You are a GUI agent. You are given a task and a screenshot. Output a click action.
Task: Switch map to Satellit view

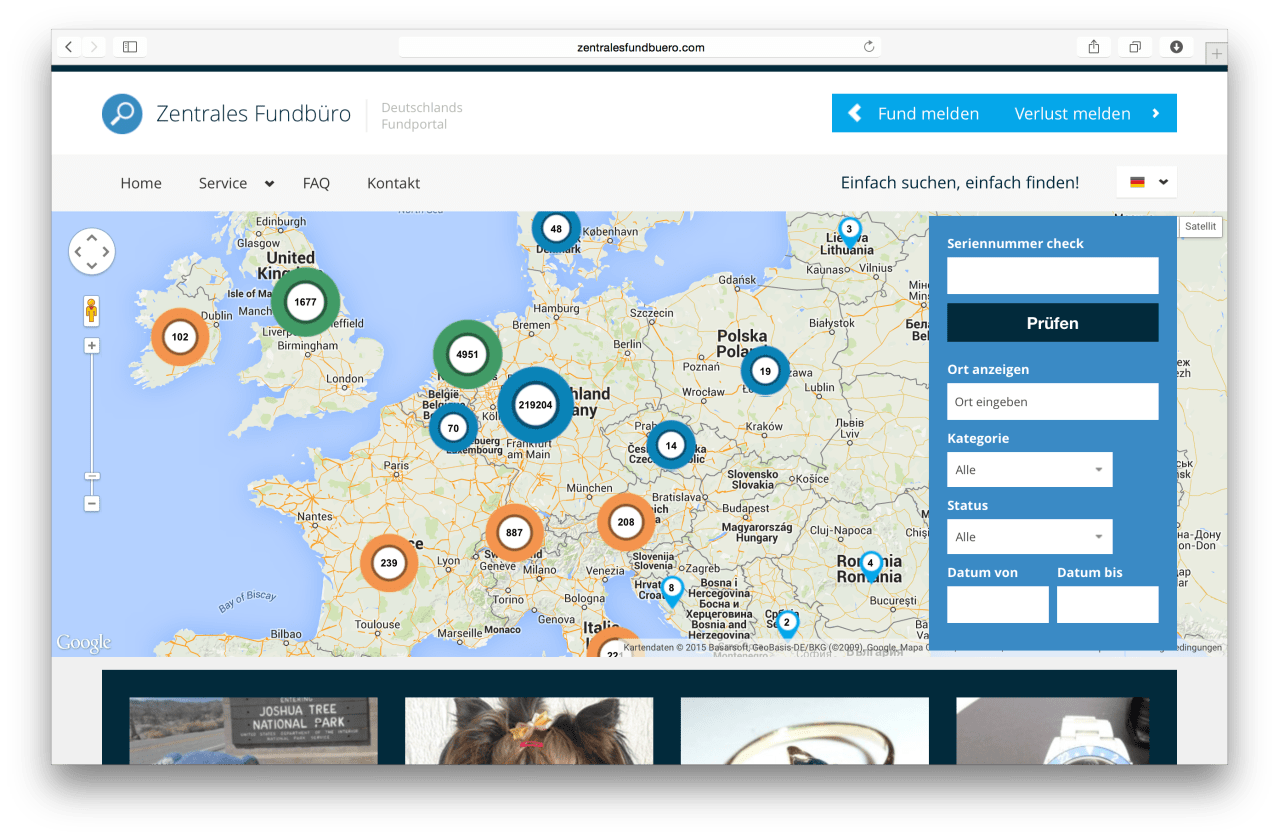click(1200, 227)
